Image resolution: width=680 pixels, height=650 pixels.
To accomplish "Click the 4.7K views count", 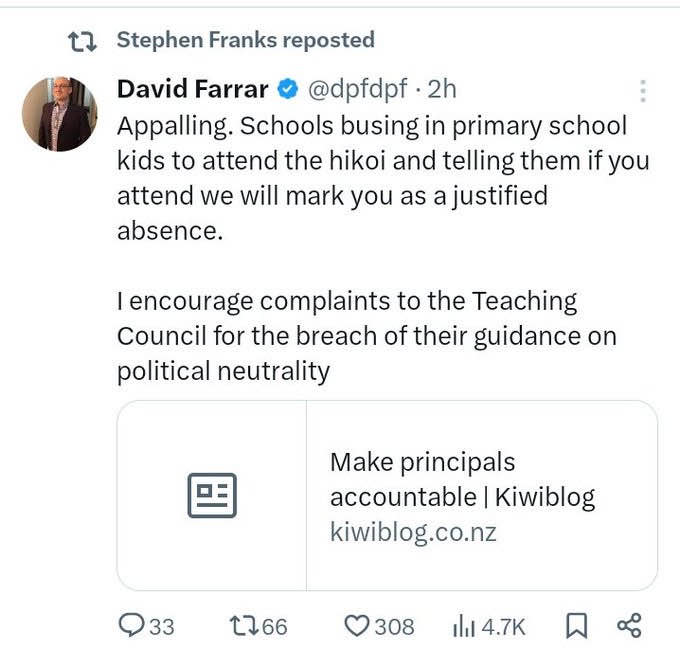I will coord(503,626).
